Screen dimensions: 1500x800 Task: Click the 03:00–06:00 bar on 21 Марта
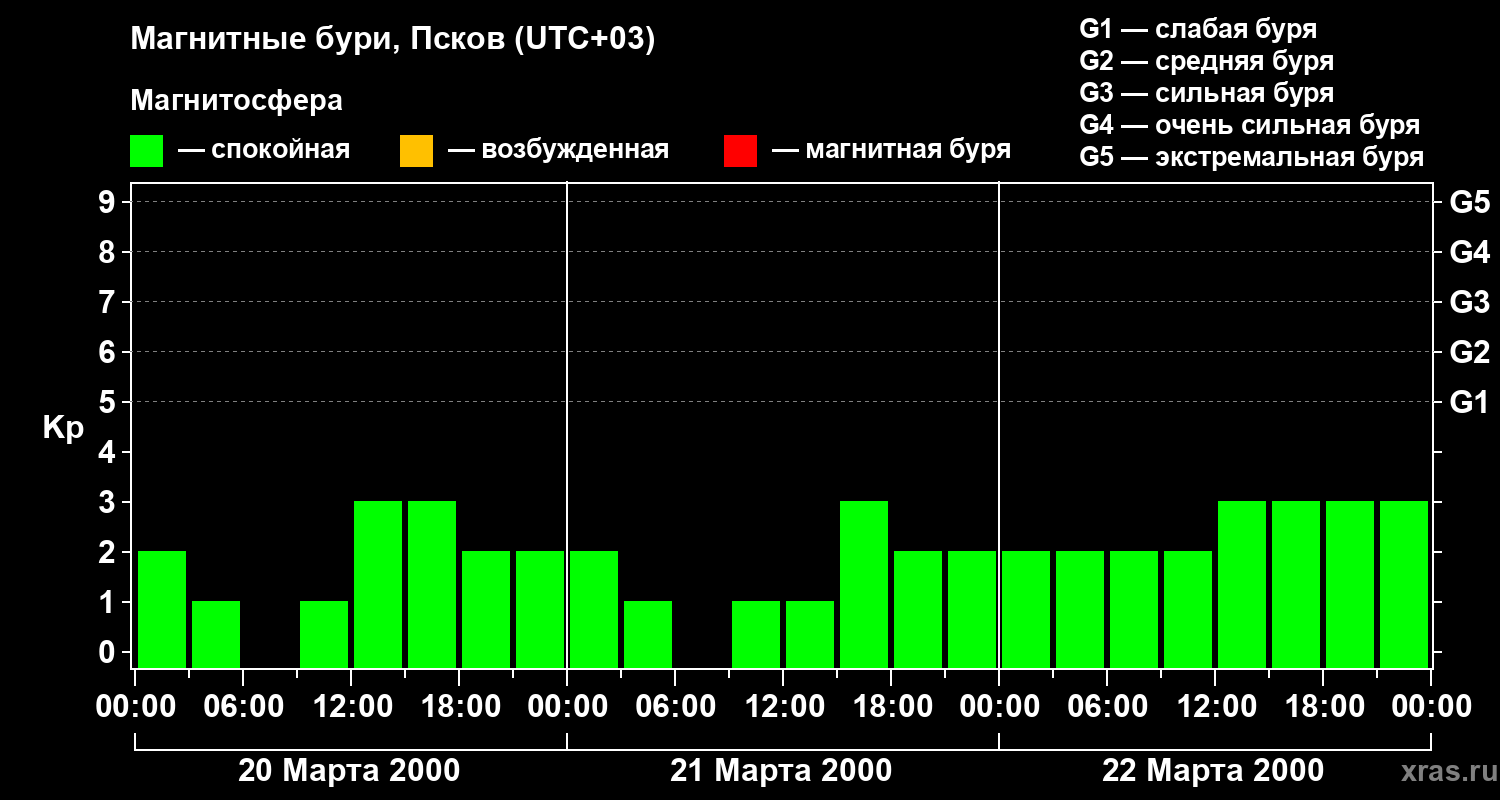point(648,634)
